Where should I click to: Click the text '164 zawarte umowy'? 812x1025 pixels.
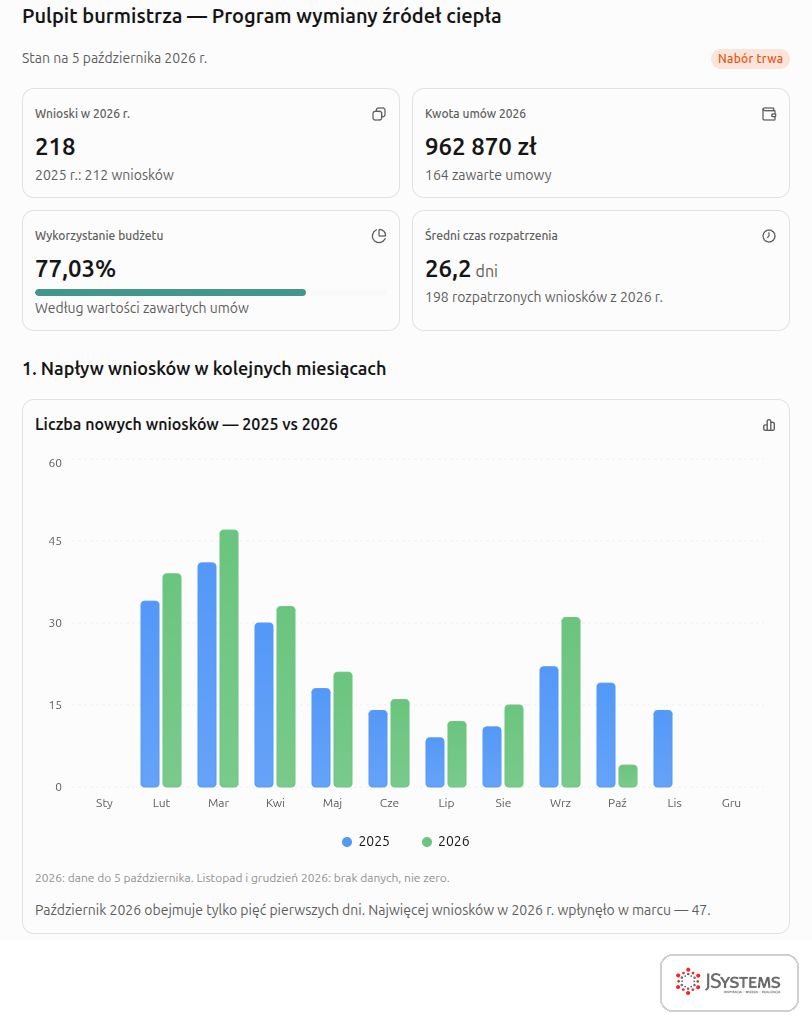[x=488, y=175]
